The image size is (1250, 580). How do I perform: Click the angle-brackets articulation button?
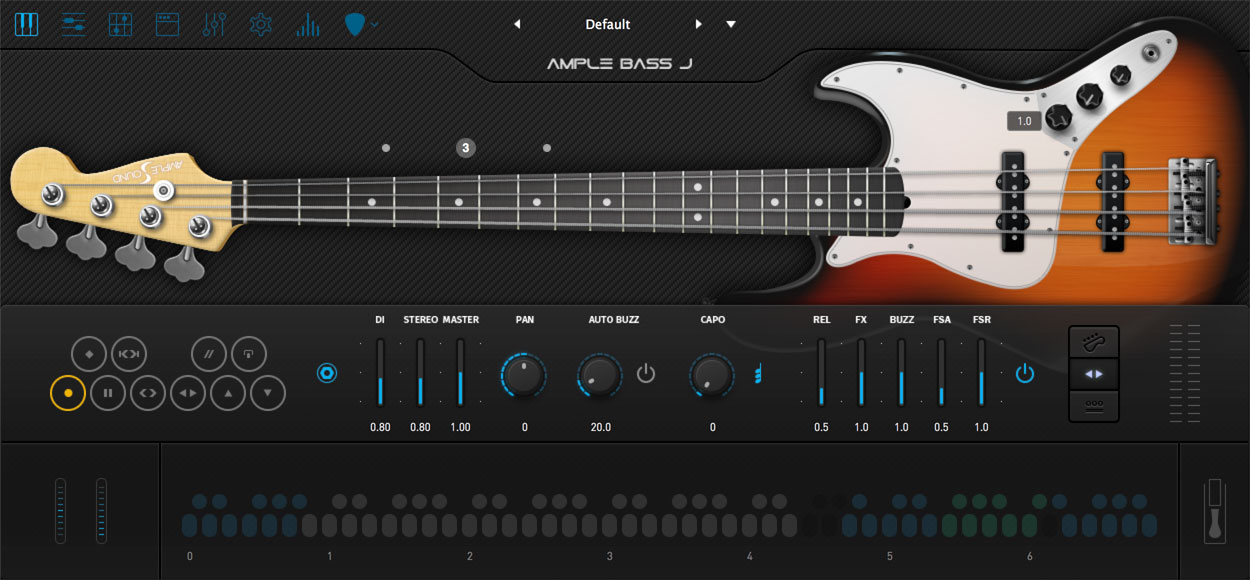tap(148, 393)
